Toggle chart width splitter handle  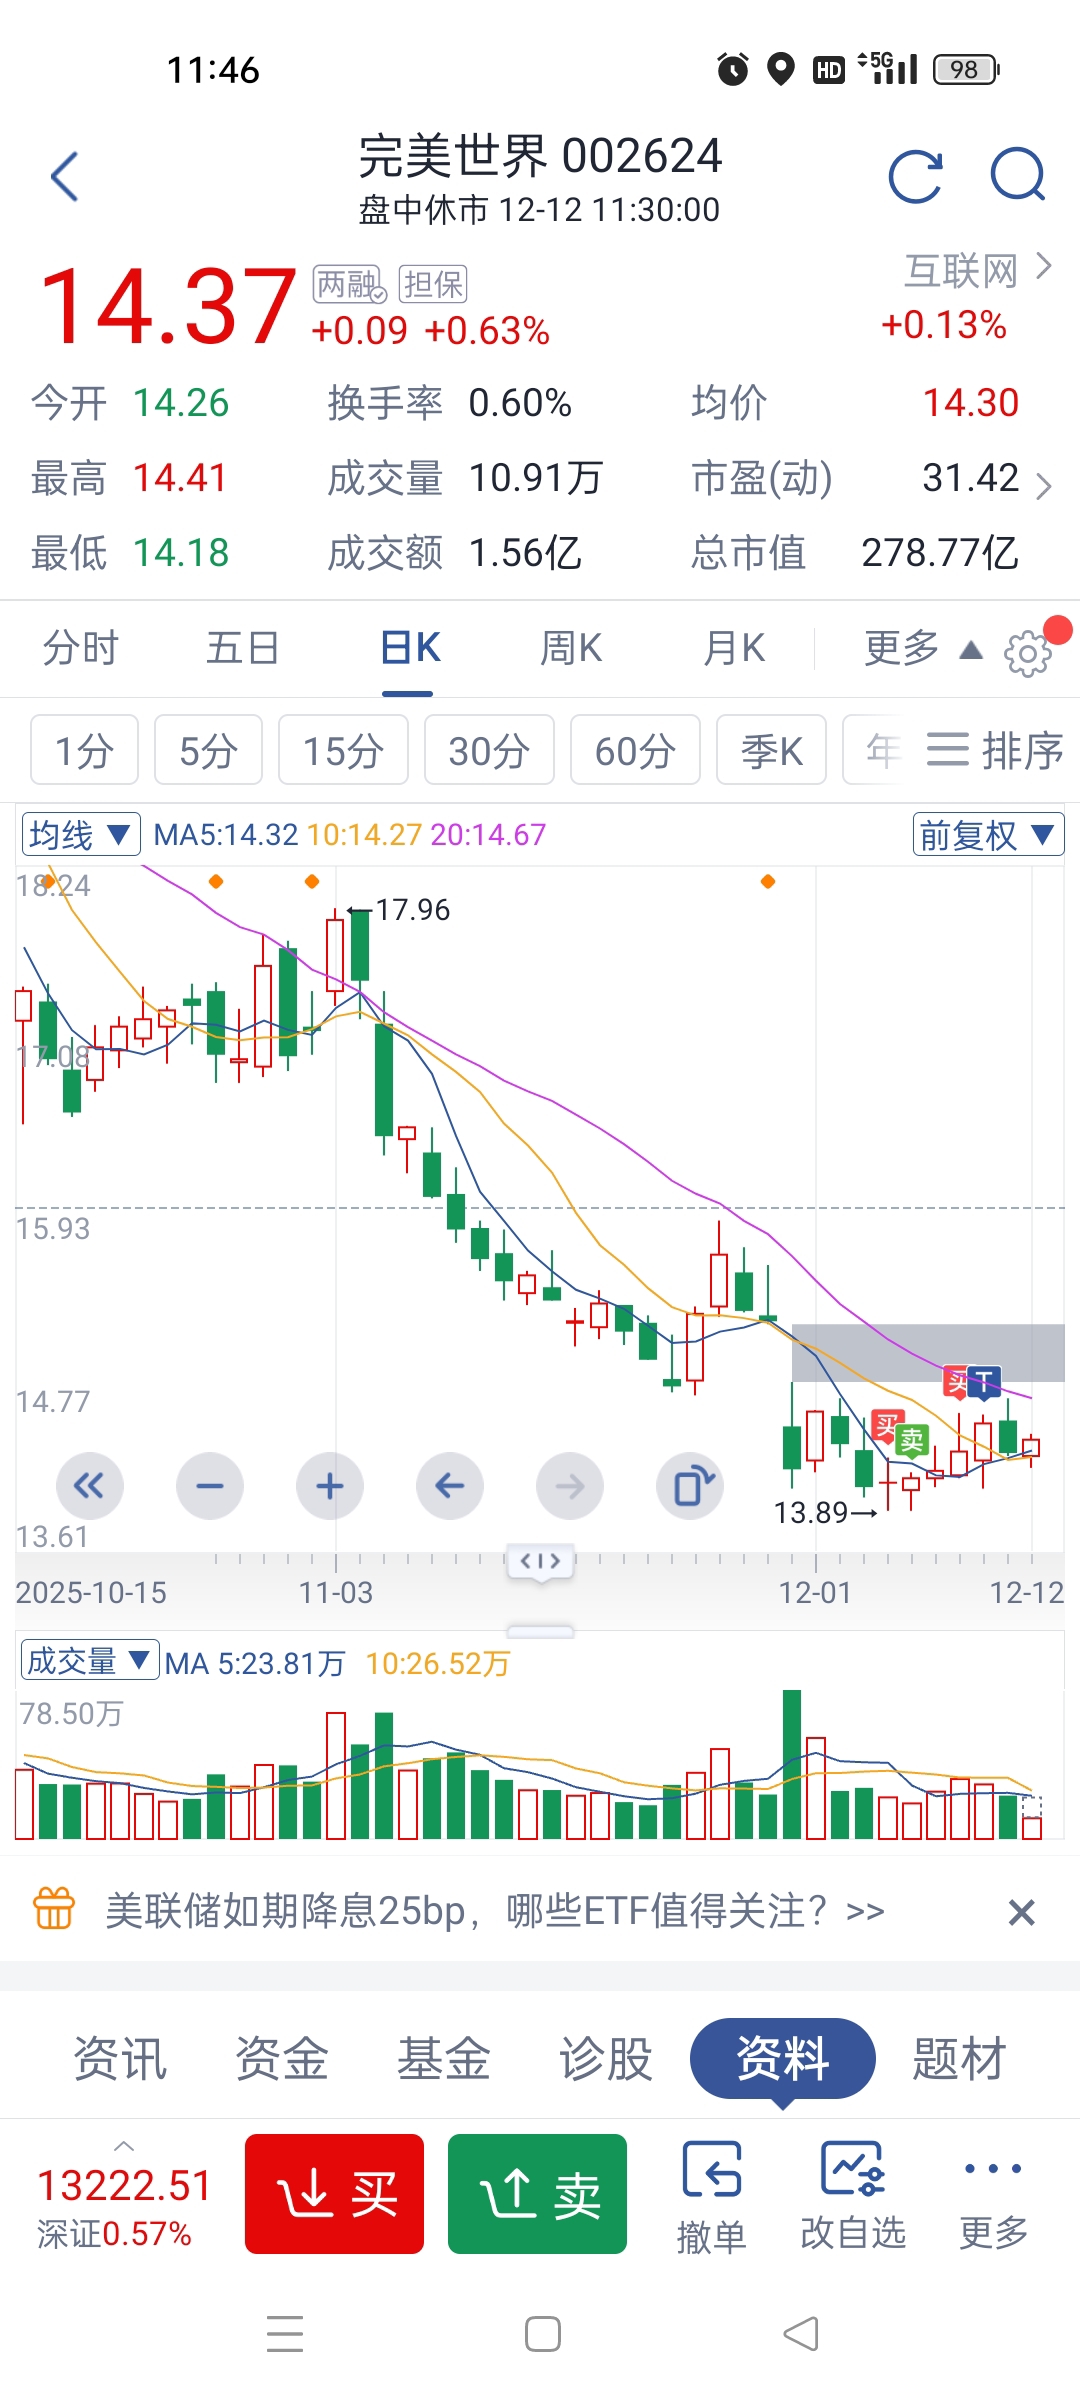(x=541, y=1561)
